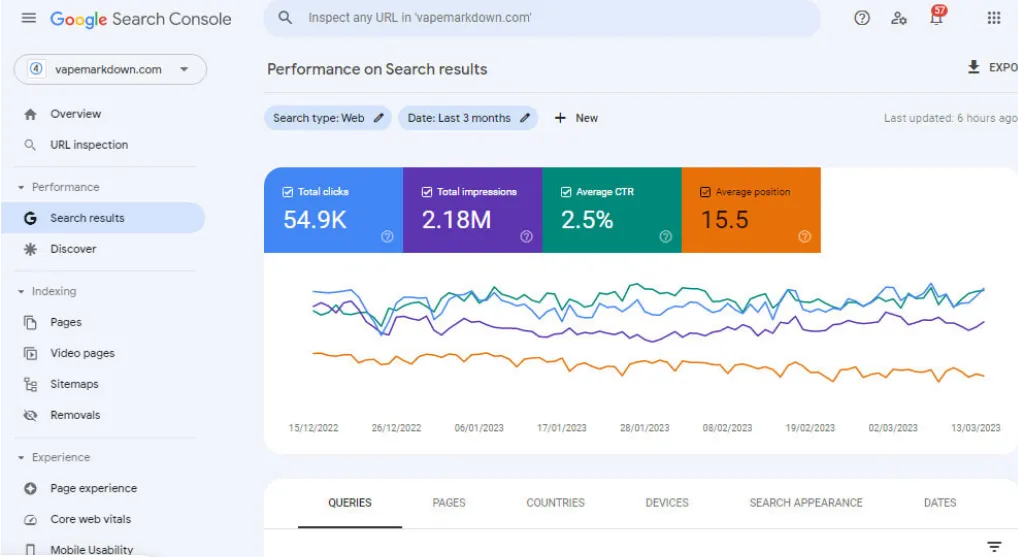
Task: Switch to the COUNTRIES tab
Action: [555, 503]
